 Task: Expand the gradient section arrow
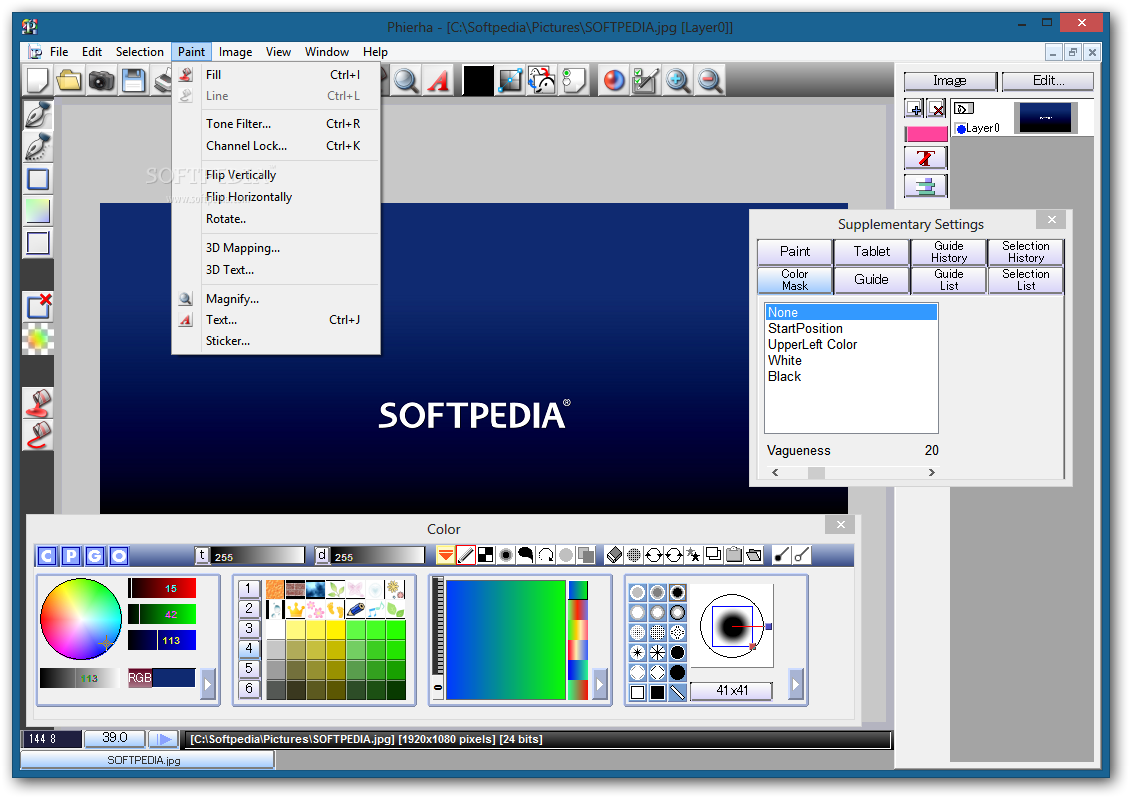coord(600,684)
